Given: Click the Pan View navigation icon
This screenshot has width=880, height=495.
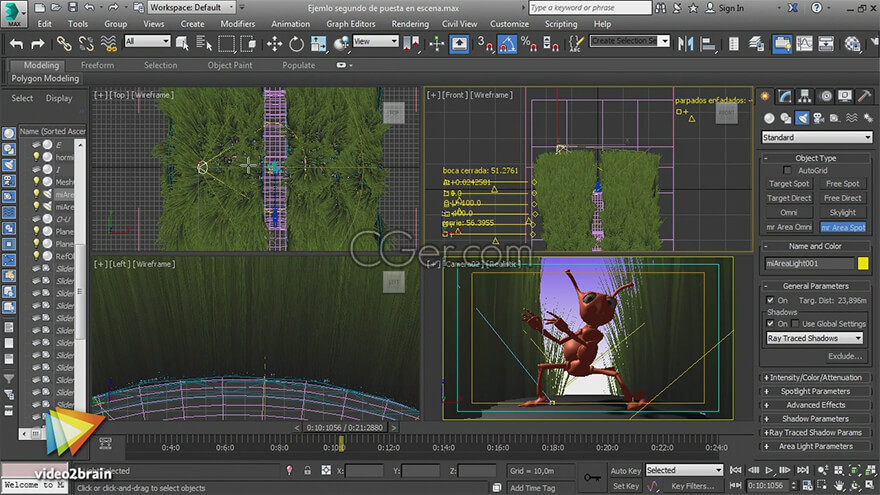Looking at the screenshot, I should click(x=838, y=485).
